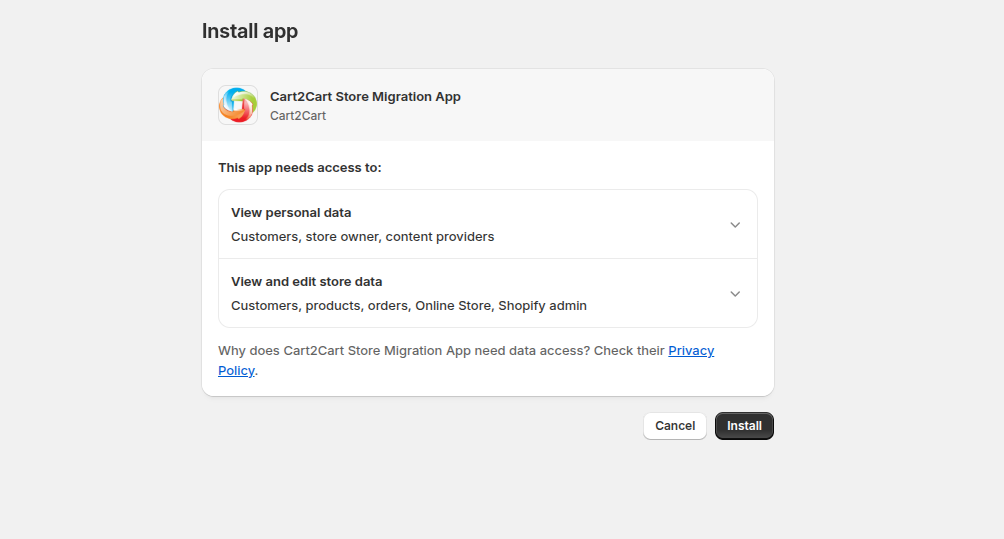Click the Install app page heading
The image size is (1004, 539).
[x=250, y=31]
